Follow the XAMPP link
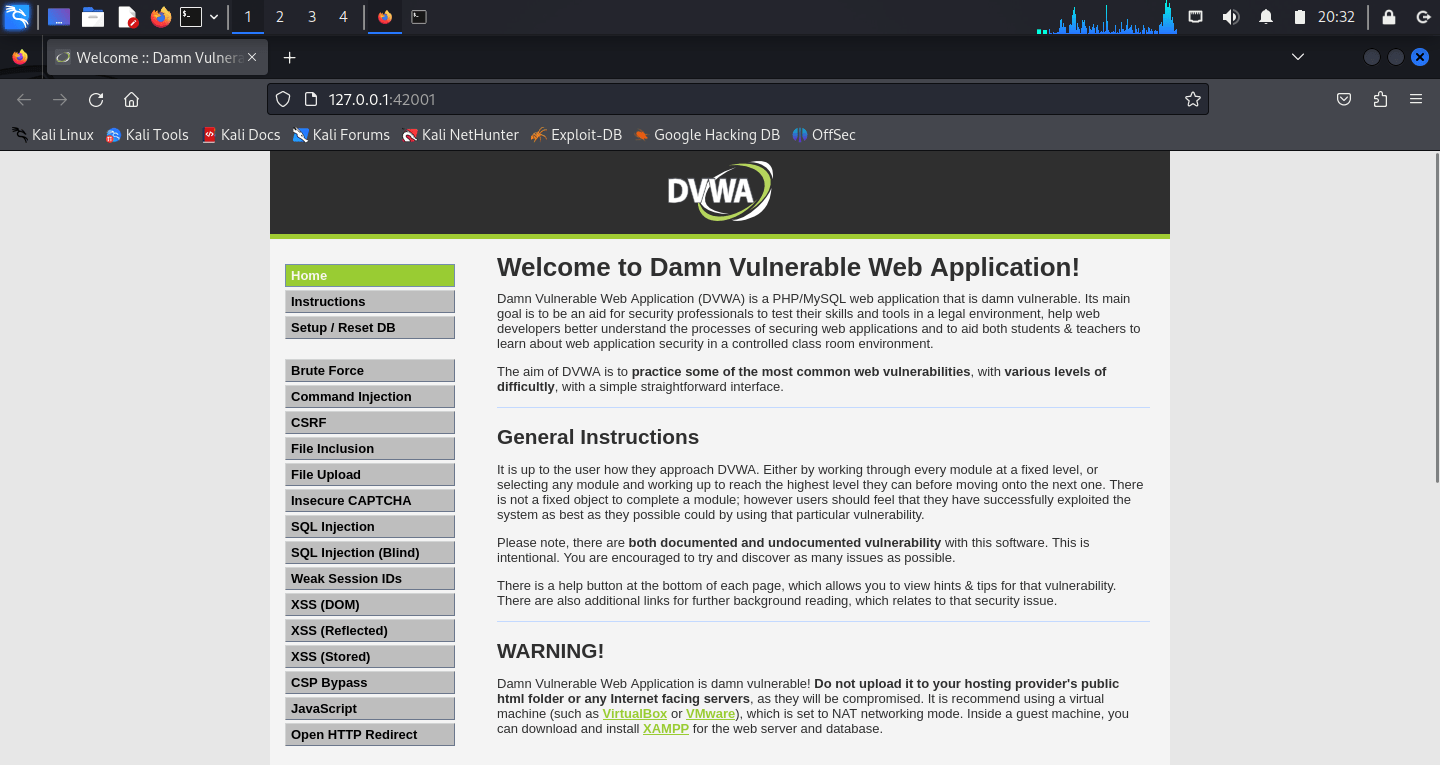The height and width of the screenshot is (765, 1440). [x=666, y=729]
